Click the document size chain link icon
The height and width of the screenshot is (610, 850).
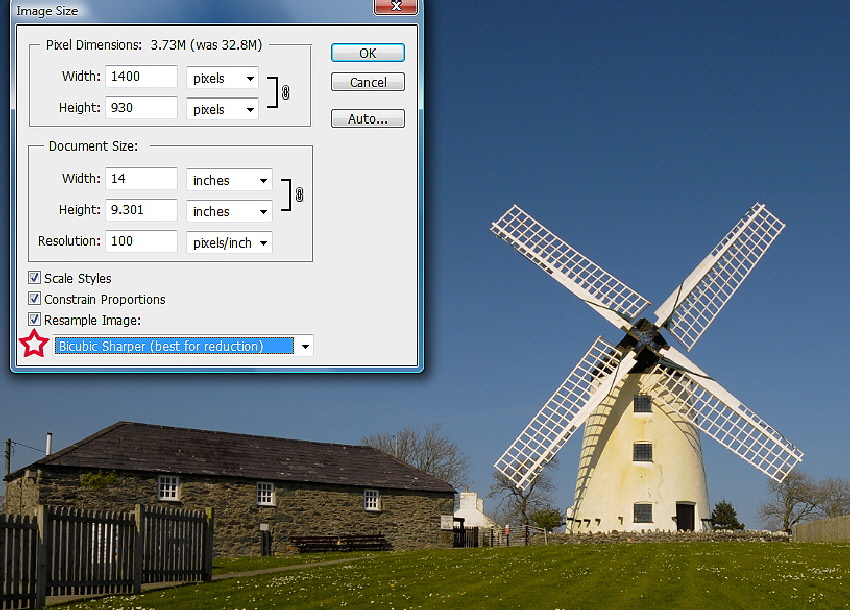(299, 196)
